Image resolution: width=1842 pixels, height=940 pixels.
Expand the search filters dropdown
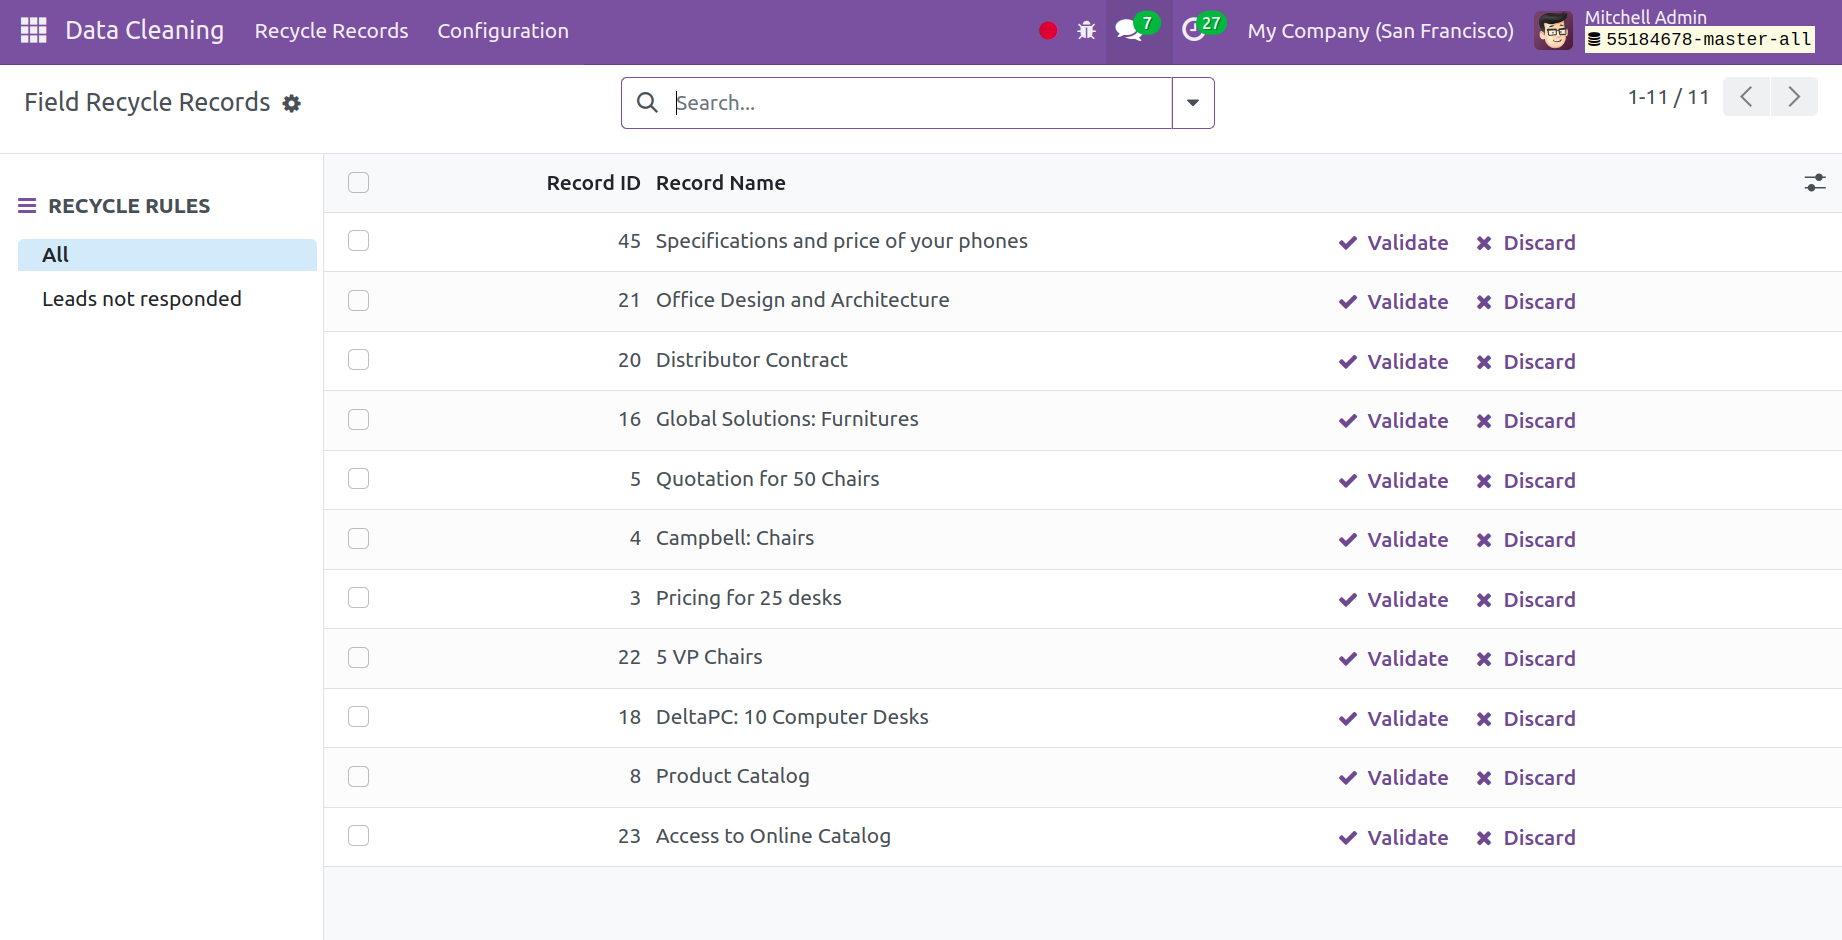click(x=1192, y=102)
